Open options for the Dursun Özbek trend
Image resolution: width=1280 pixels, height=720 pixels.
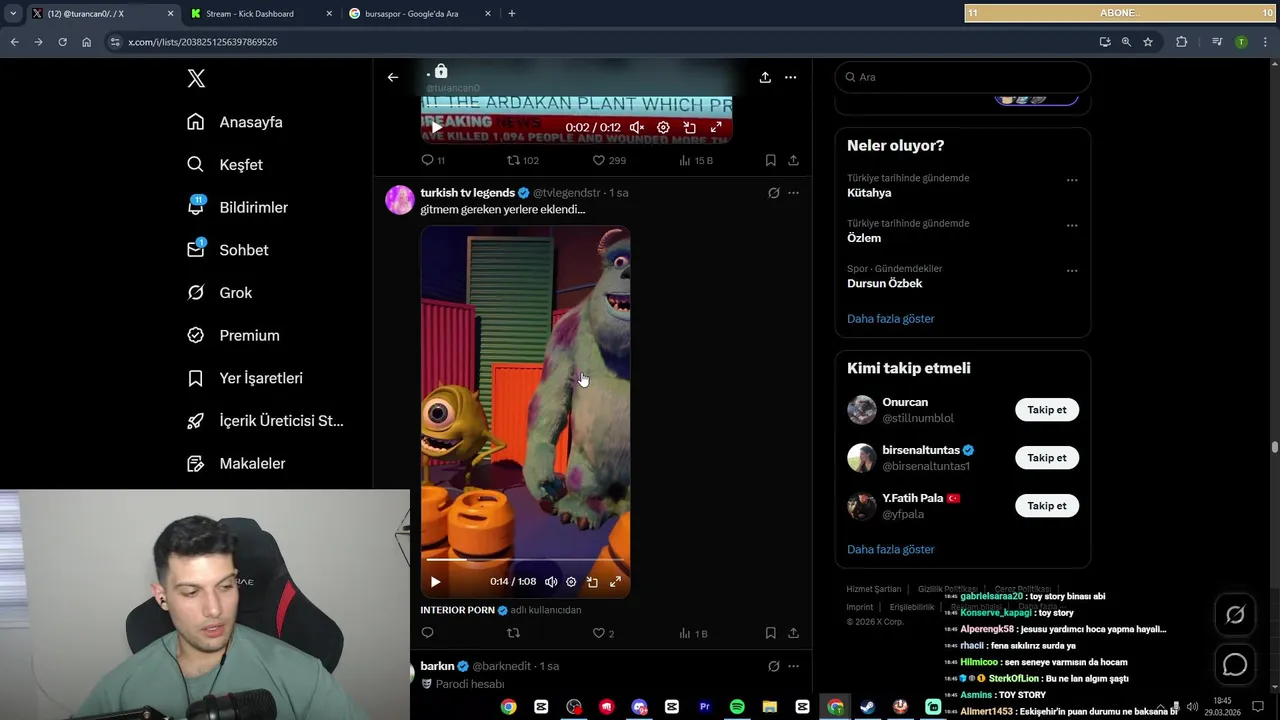pyautogui.click(x=1072, y=271)
